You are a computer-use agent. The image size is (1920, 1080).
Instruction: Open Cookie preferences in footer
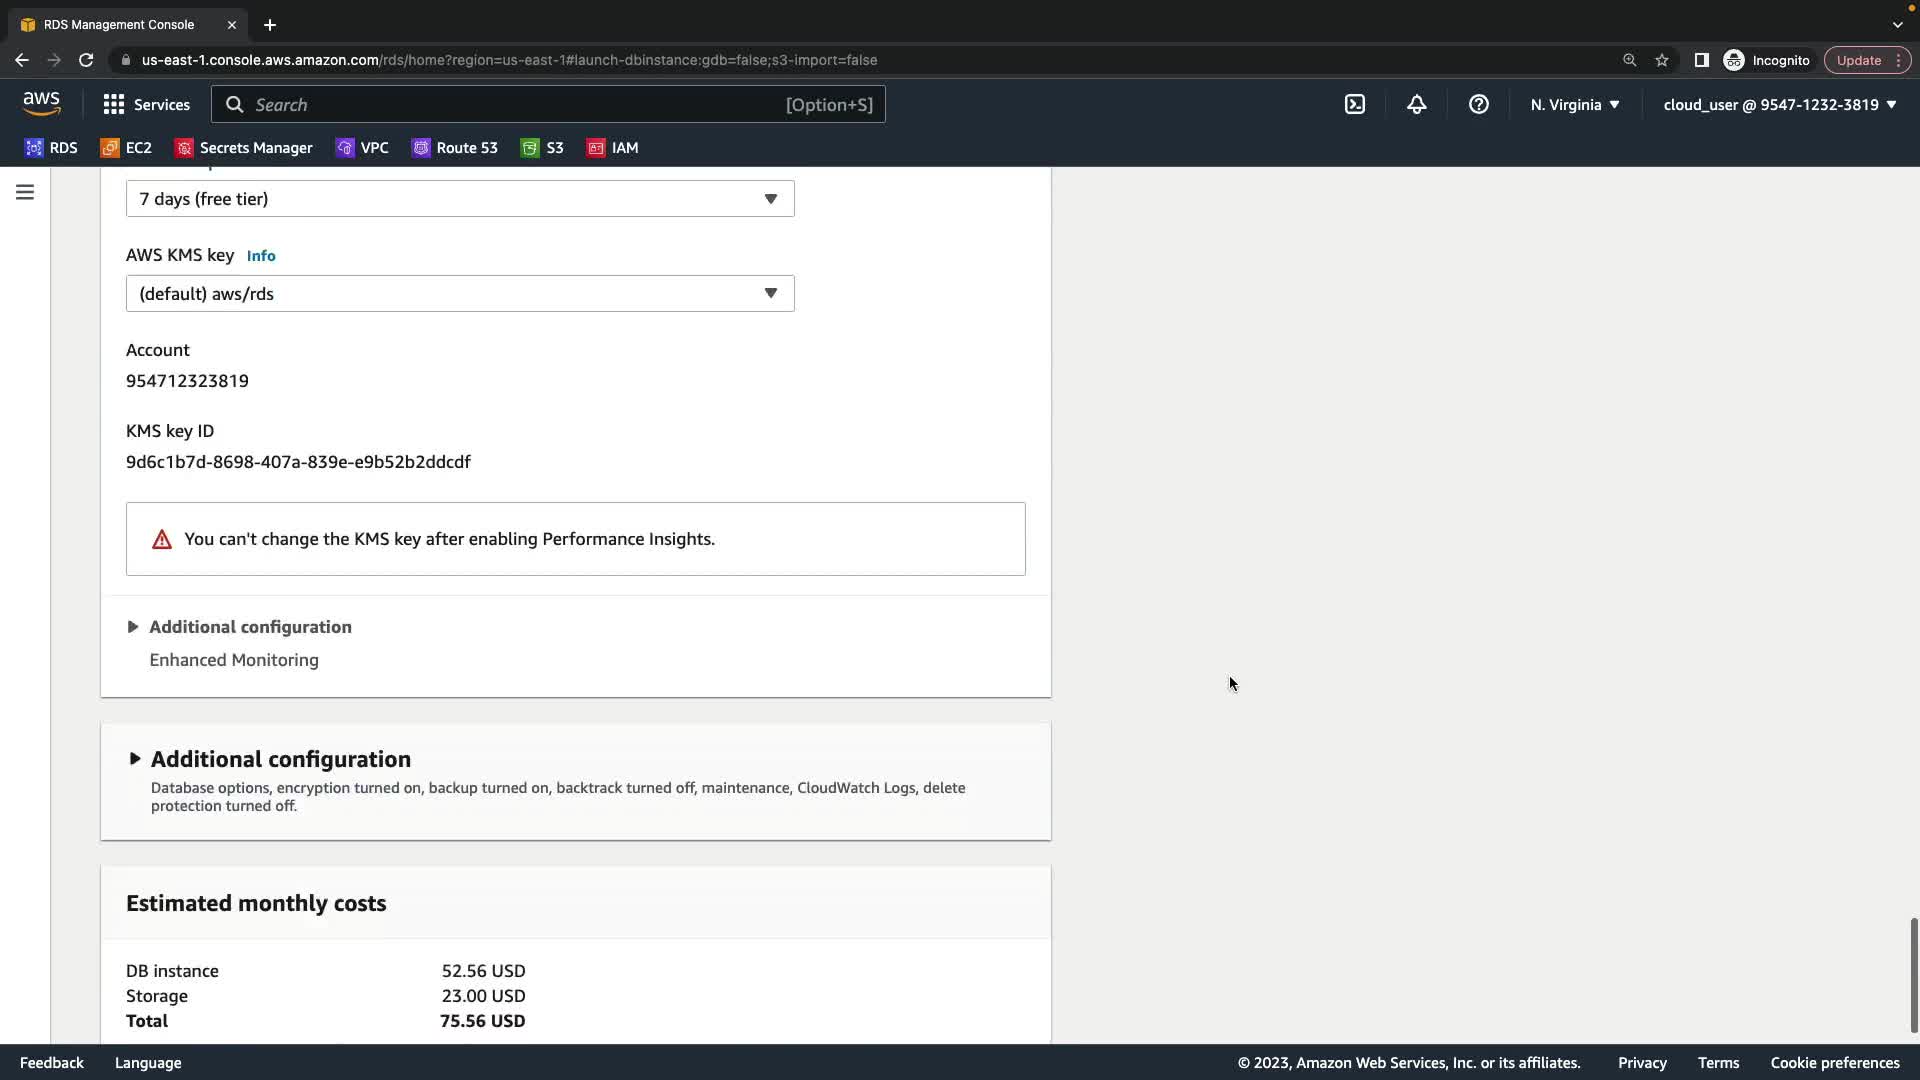click(1834, 1063)
